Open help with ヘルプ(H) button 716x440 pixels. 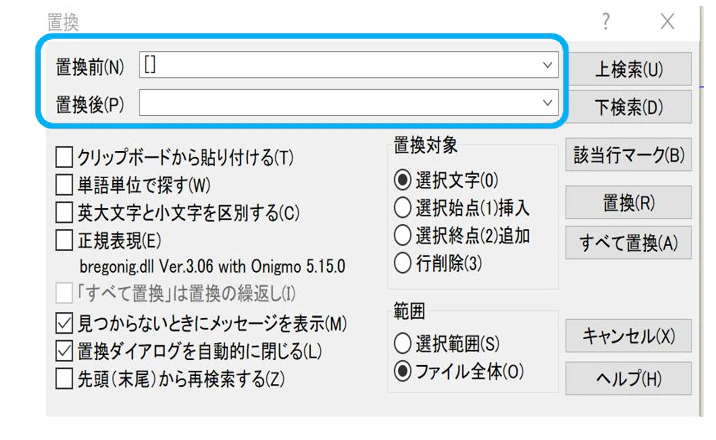click(x=628, y=378)
